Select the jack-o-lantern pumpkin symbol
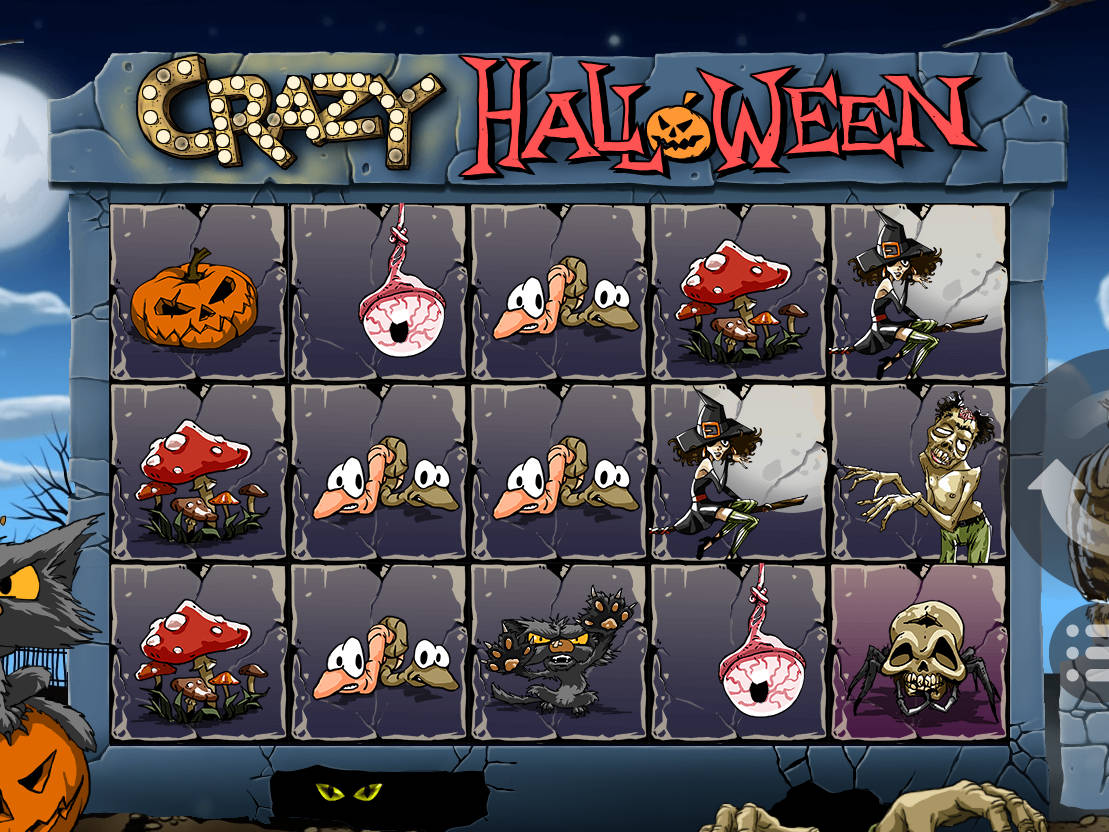Viewport: 1109px width, 832px height. [194, 299]
